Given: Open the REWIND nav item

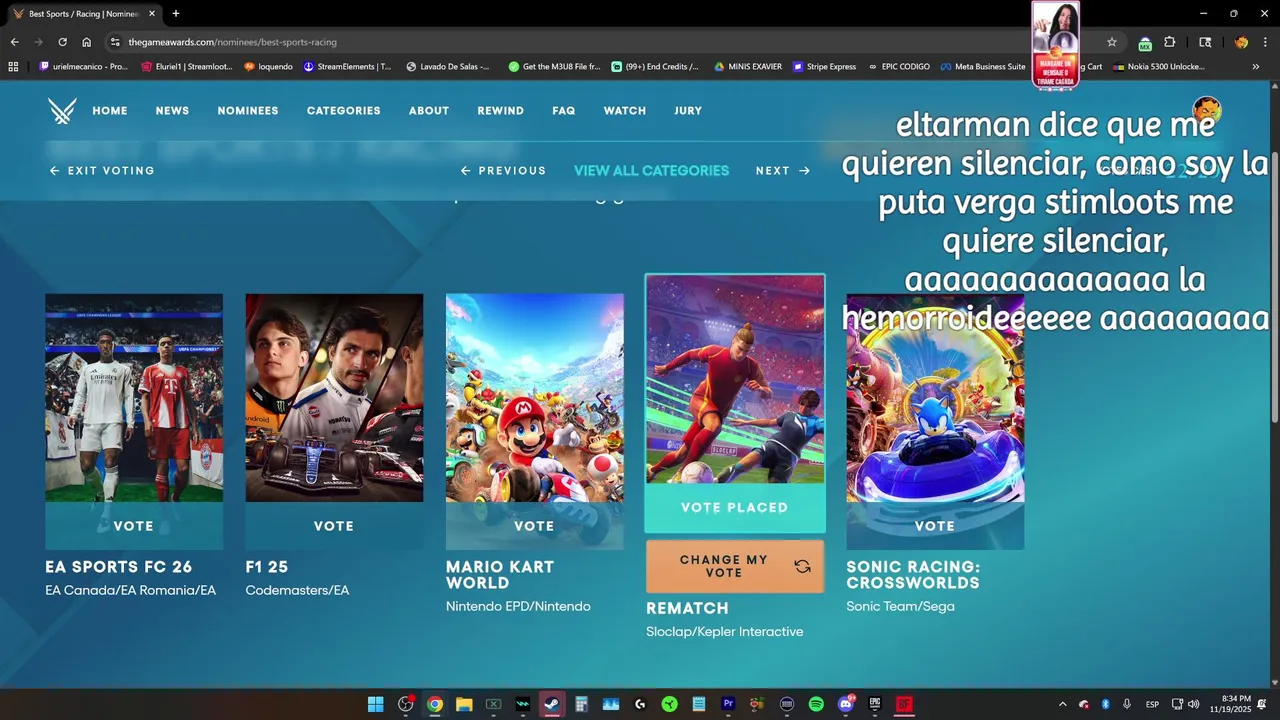Looking at the screenshot, I should click(500, 111).
